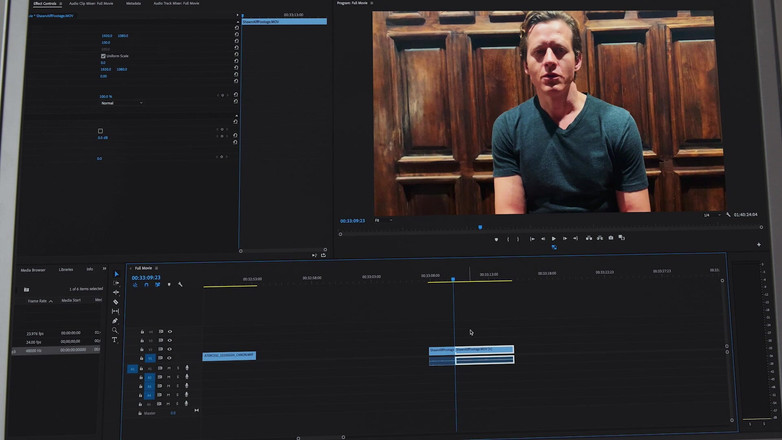The image size is (782, 440).
Task: Select the Razor tool in the toolbar
Action: pos(116,302)
